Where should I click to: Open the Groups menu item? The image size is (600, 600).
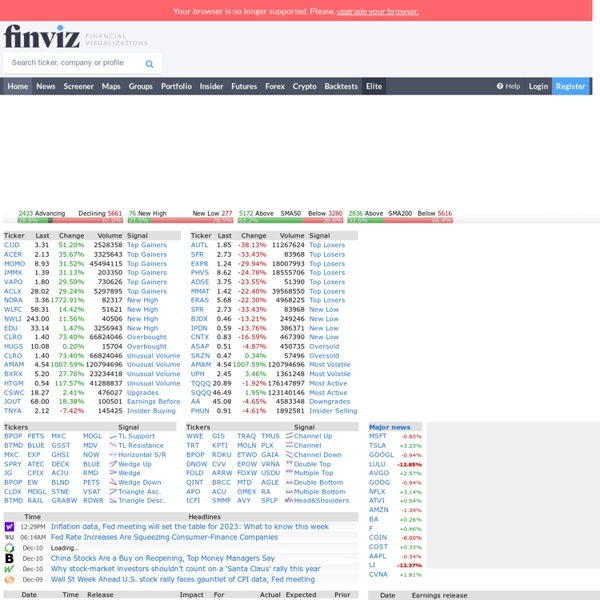point(140,86)
